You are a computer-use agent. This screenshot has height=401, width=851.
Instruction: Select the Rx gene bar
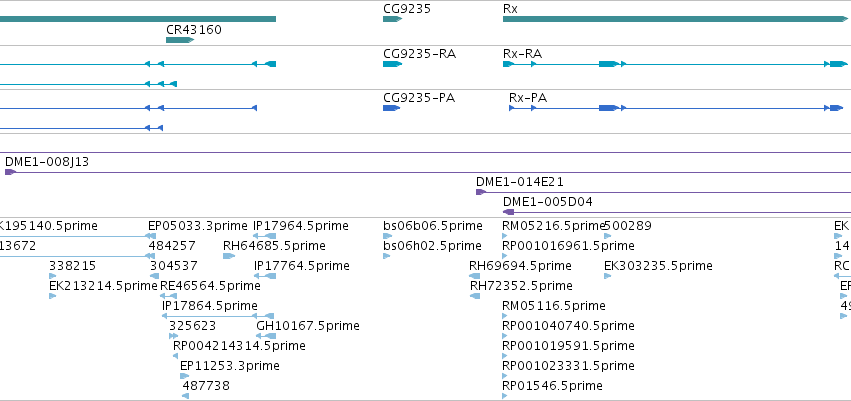(x=675, y=19)
